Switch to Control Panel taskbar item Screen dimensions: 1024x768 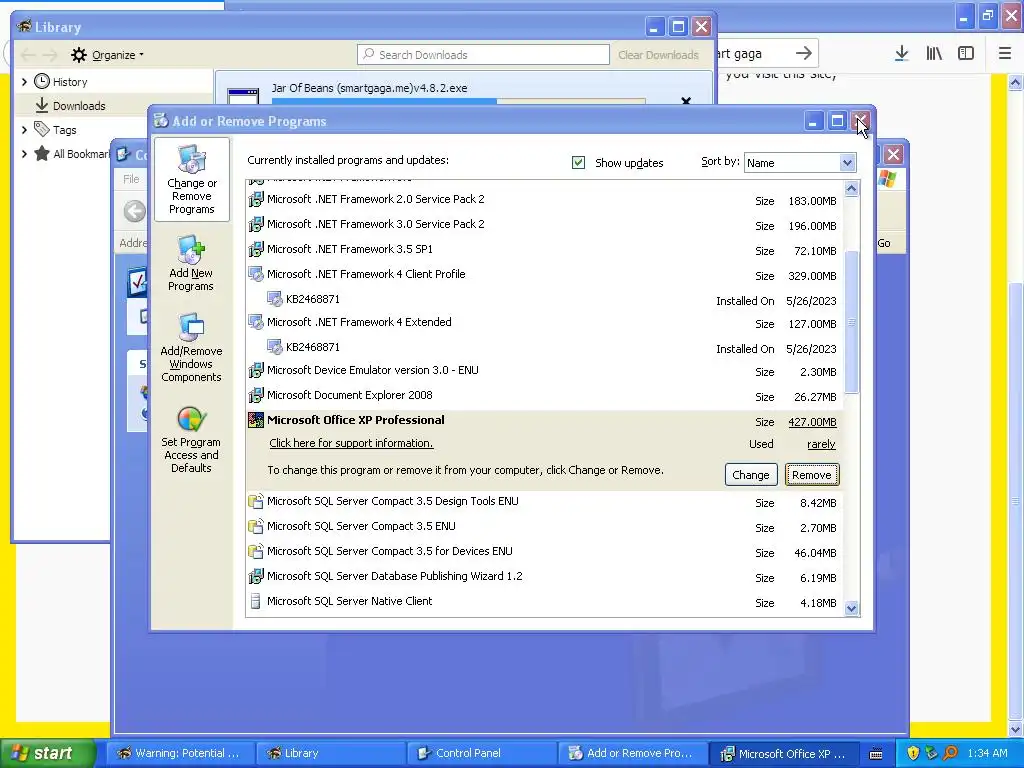pos(481,754)
